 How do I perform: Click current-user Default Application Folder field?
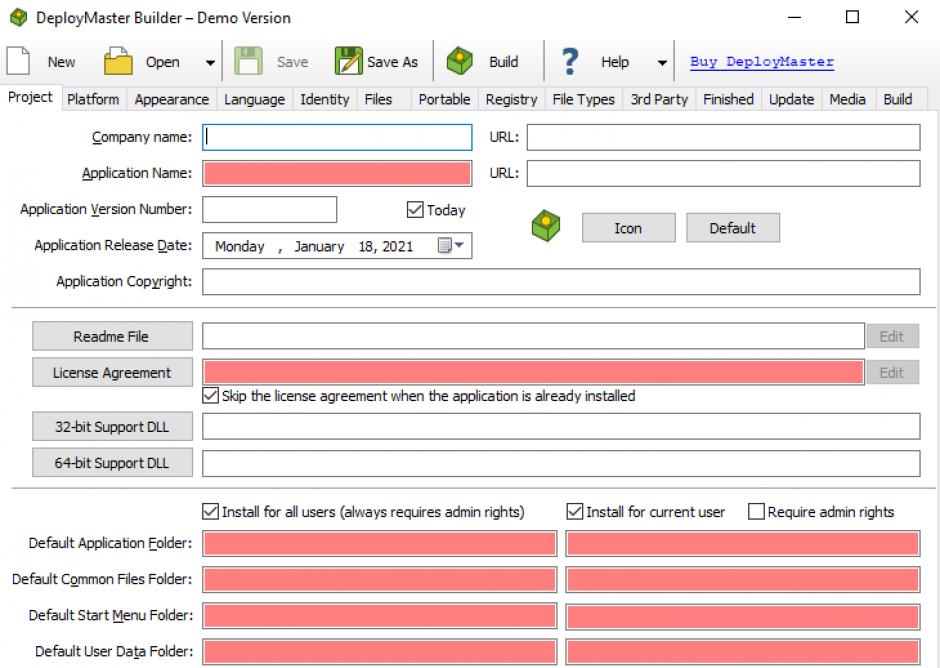(x=743, y=543)
